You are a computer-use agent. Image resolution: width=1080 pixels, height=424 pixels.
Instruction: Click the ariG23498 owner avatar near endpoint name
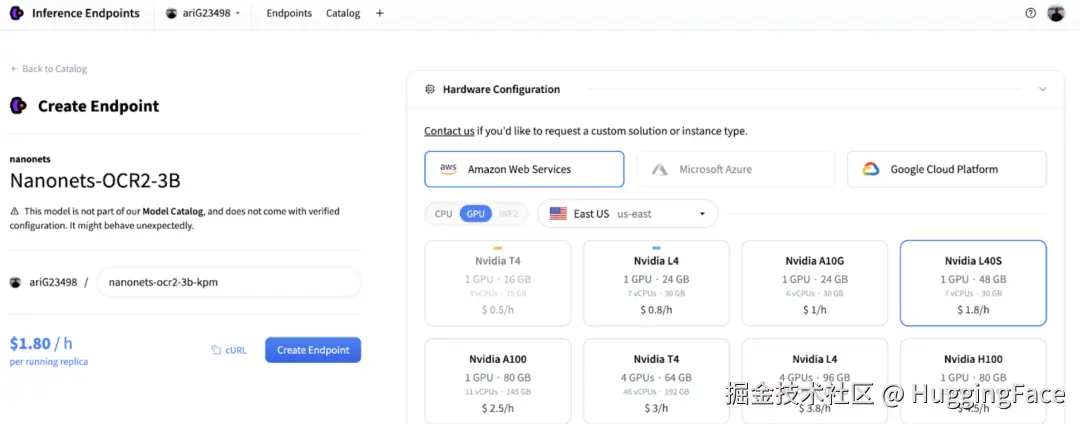coord(15,282)
